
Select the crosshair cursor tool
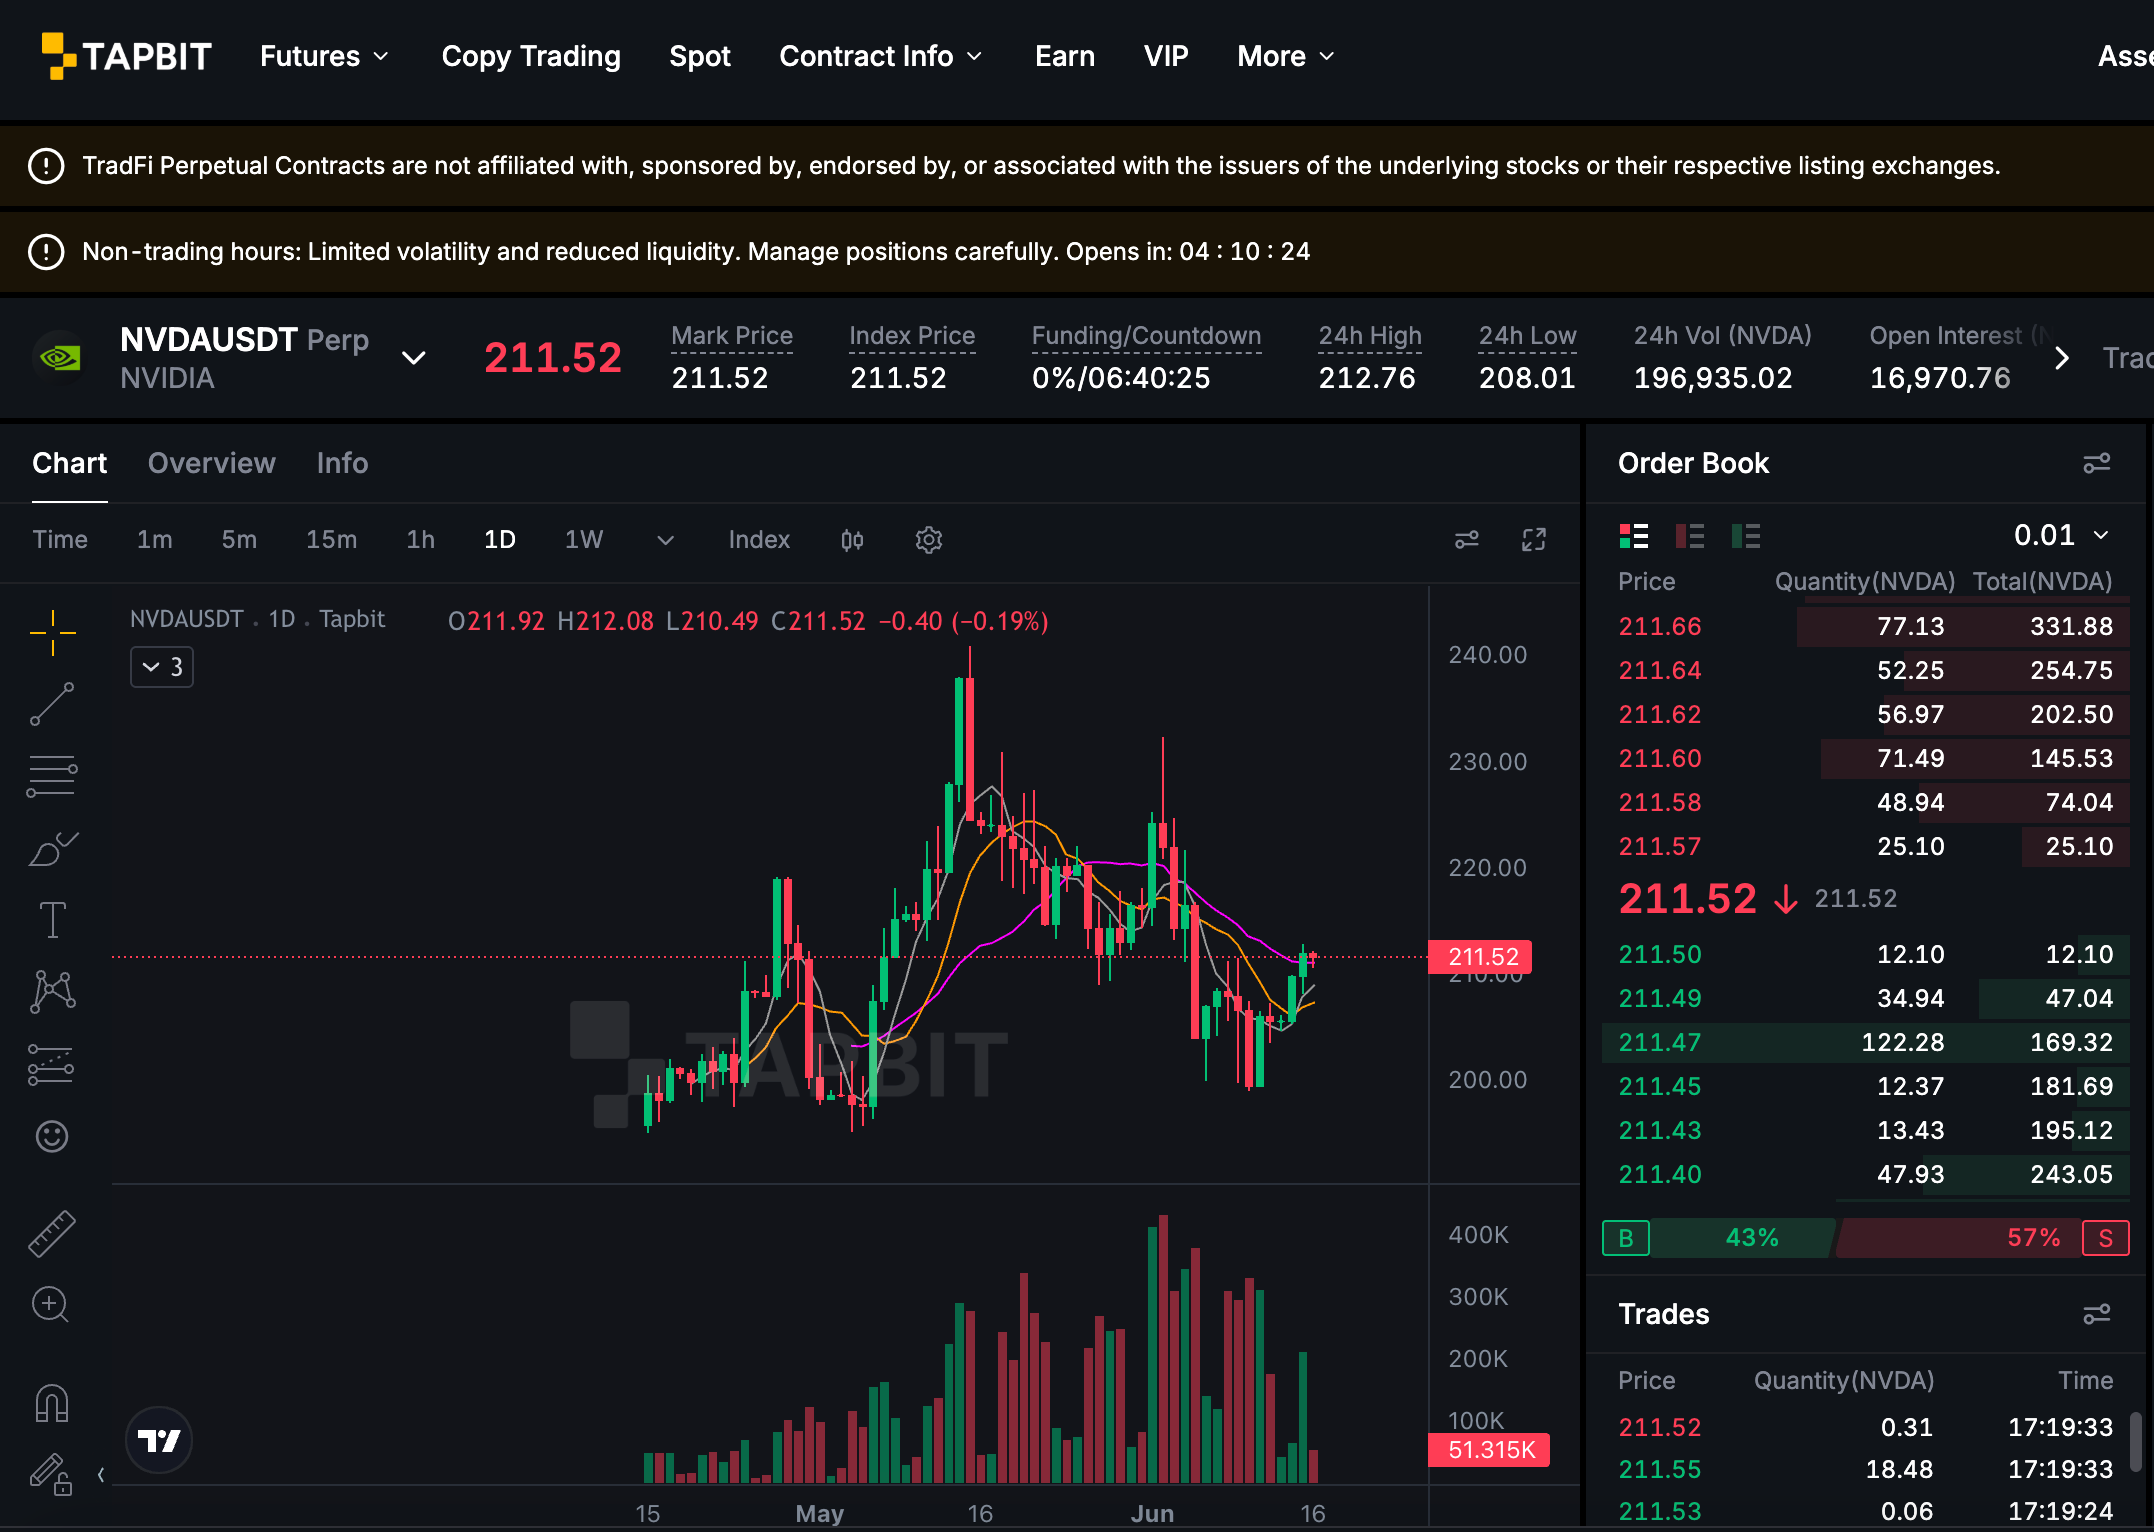tap(52, 633)
